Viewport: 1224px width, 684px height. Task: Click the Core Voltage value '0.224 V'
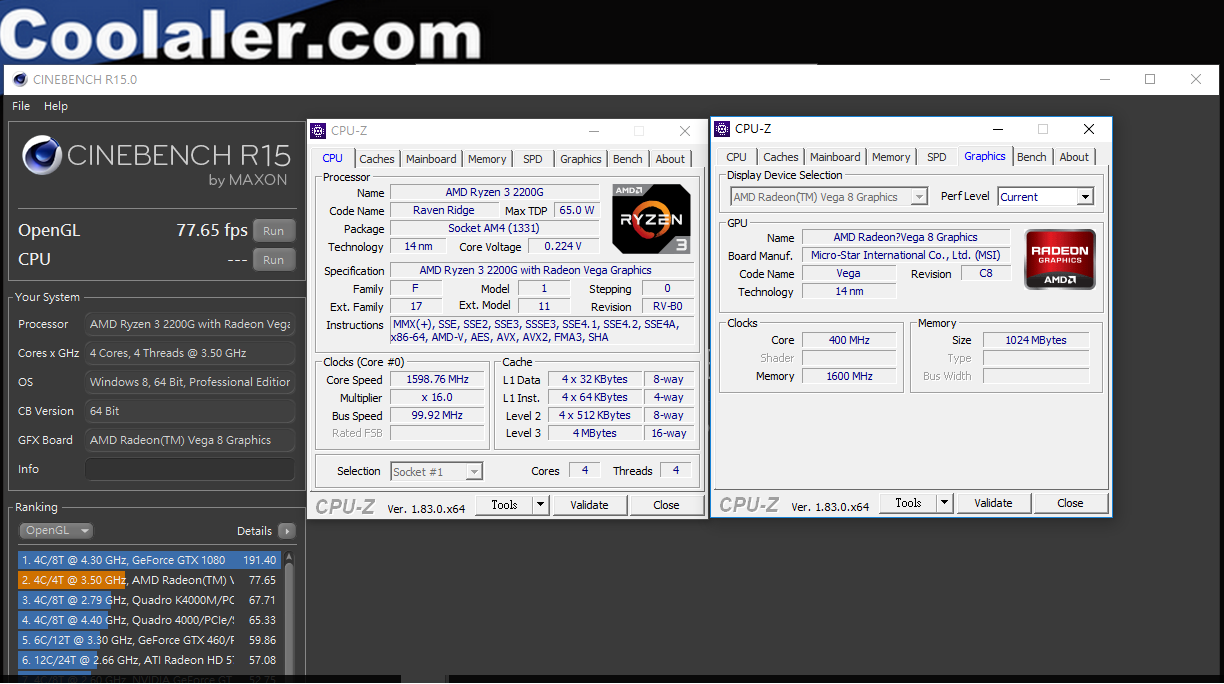click(x=563, y=247)
